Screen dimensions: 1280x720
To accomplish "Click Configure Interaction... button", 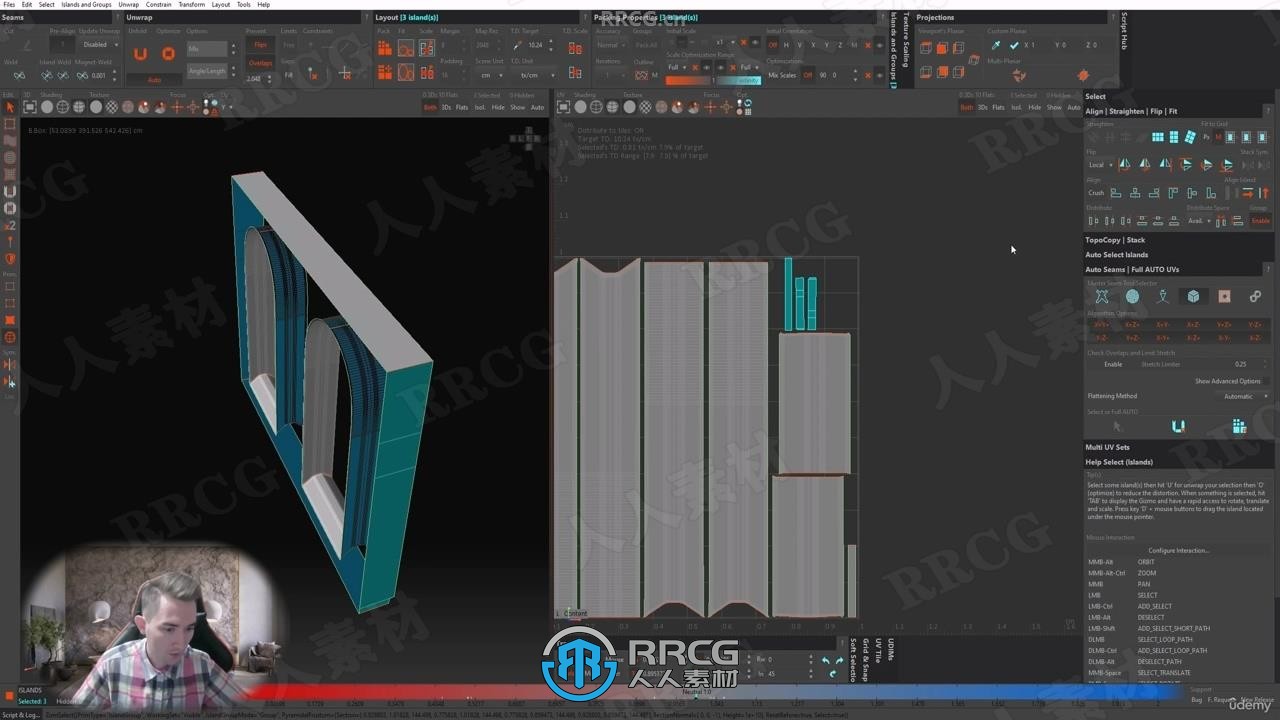I will point(1178,550).
